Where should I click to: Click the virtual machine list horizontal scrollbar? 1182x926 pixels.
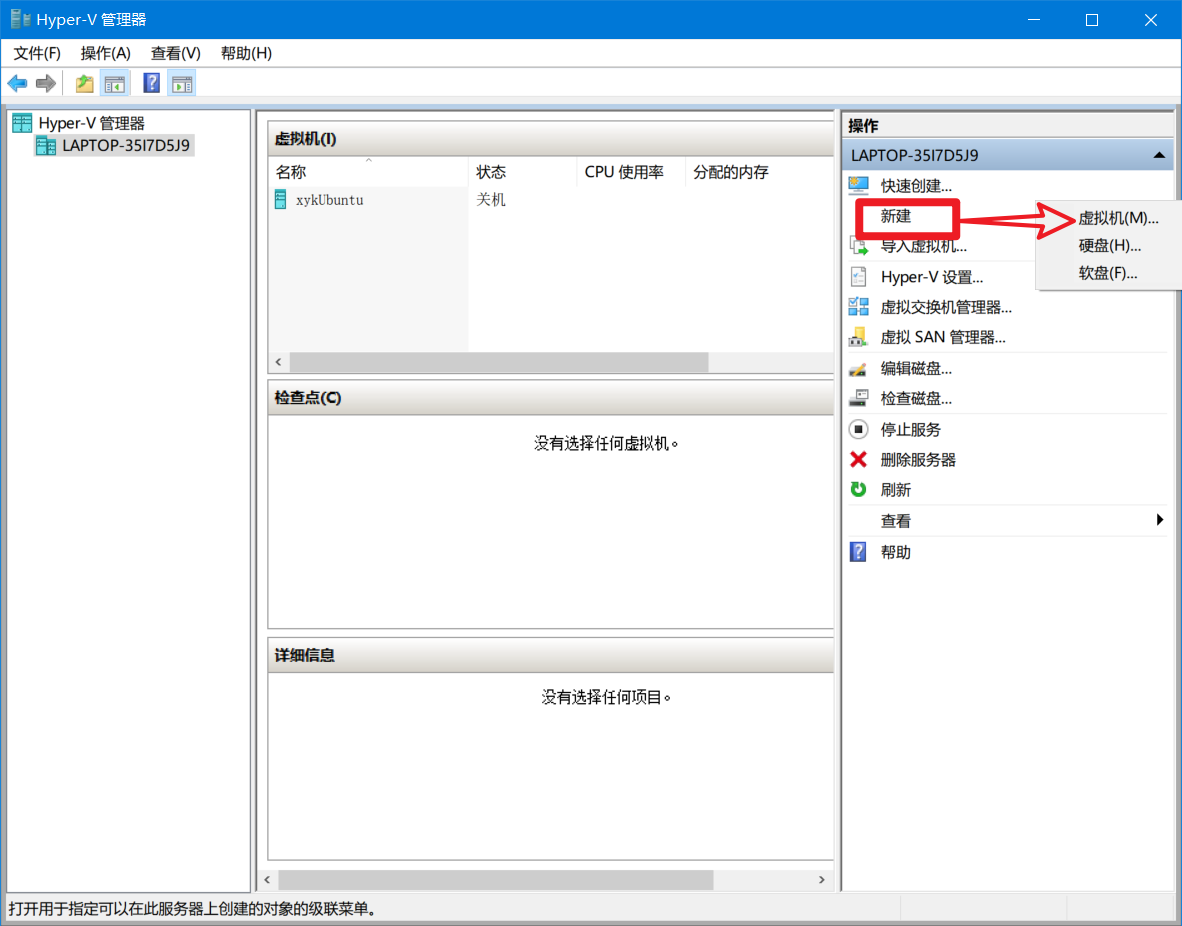coord(498,362)
